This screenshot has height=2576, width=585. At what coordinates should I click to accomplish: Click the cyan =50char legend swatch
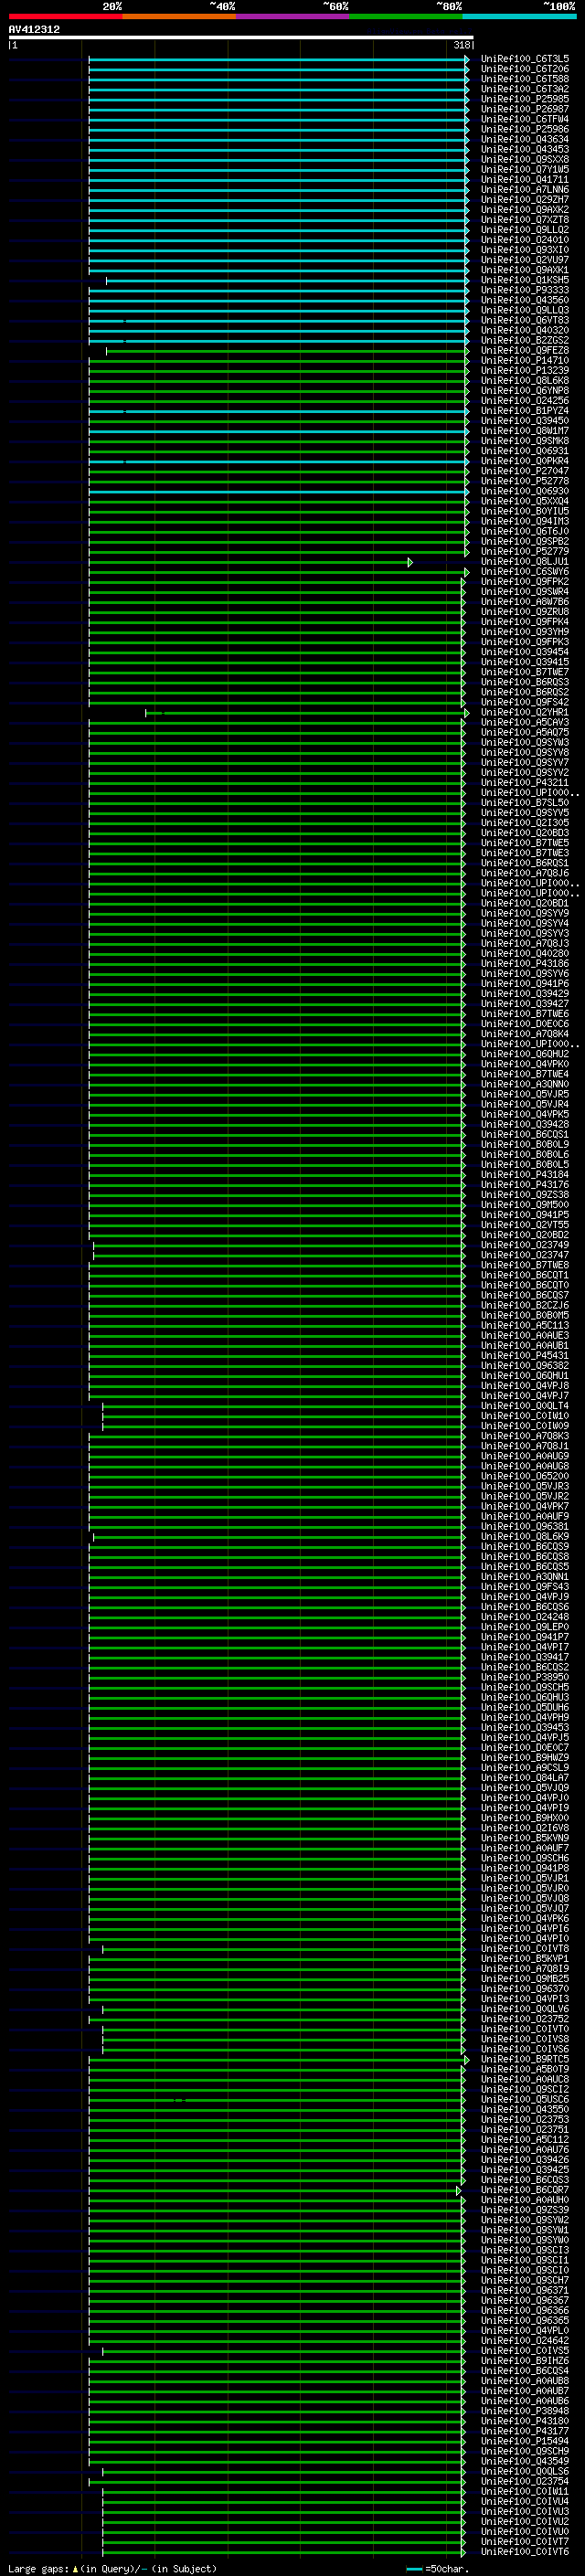point(414,2568)
